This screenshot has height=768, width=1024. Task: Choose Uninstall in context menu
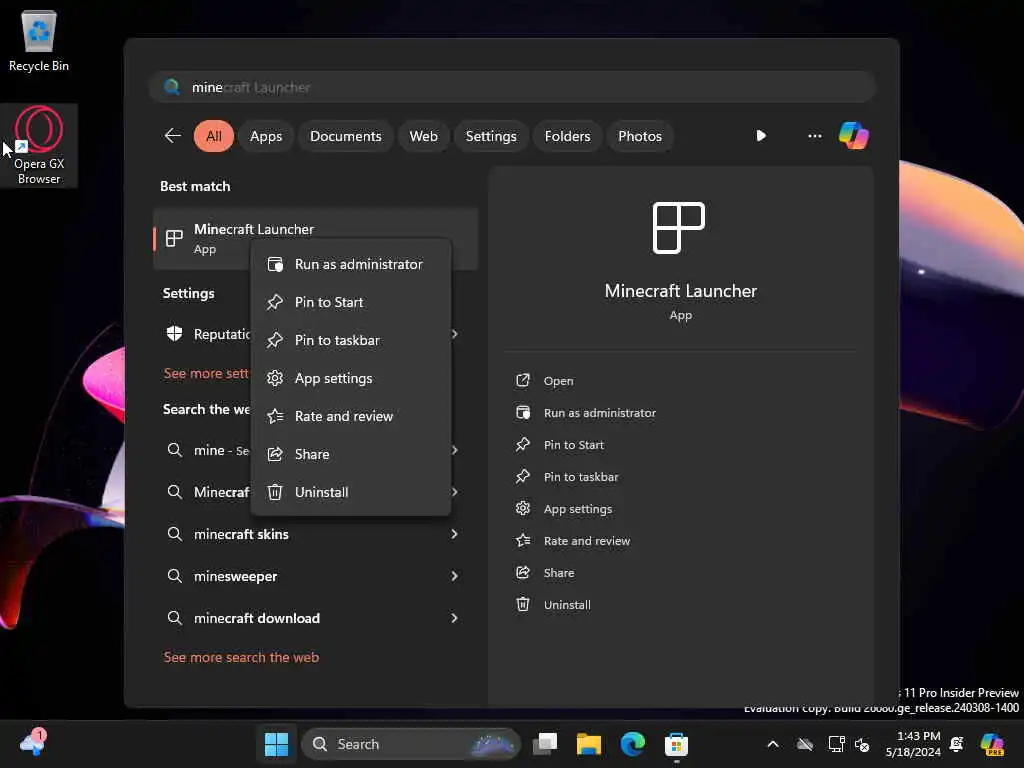pyautogui.click(x=351, y=492)
